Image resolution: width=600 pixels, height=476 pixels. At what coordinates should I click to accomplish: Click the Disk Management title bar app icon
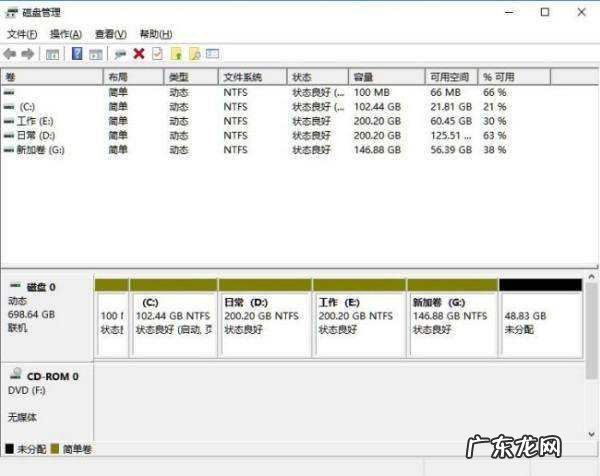point(12,13)
